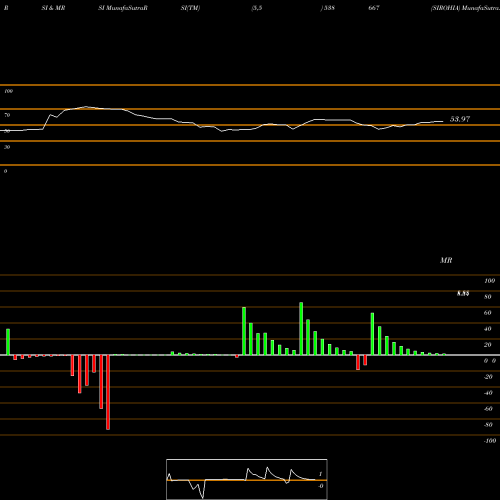Click the 20 label on MR axis
This screenshot has width=500, height=500.
pos(488,345)
